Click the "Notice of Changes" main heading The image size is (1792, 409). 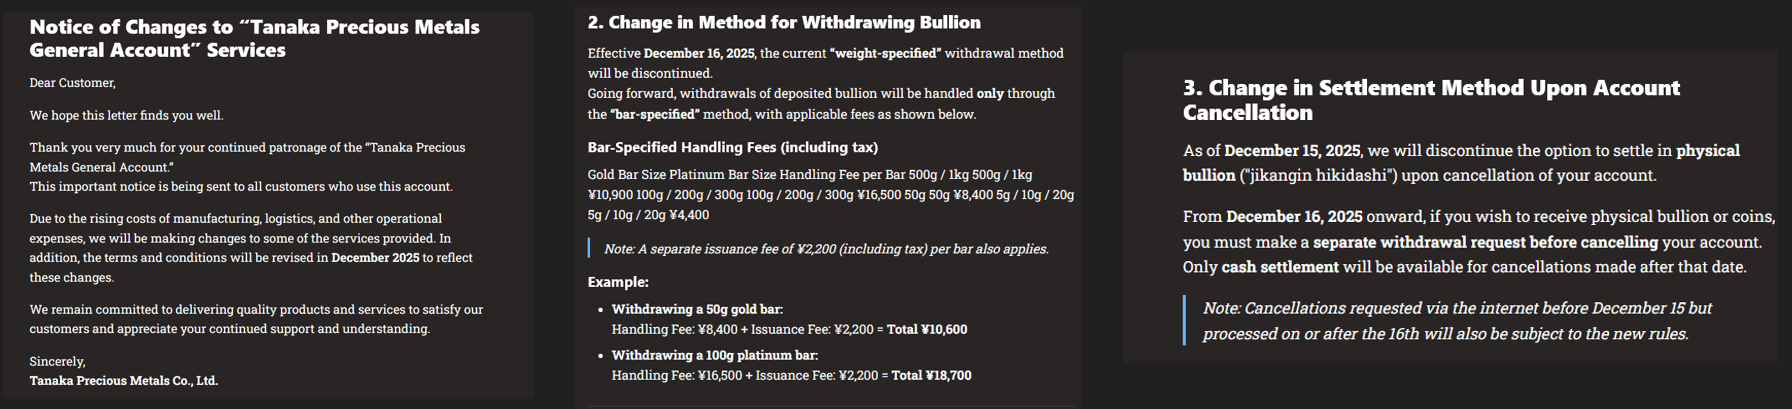click(x=254, y=38)
